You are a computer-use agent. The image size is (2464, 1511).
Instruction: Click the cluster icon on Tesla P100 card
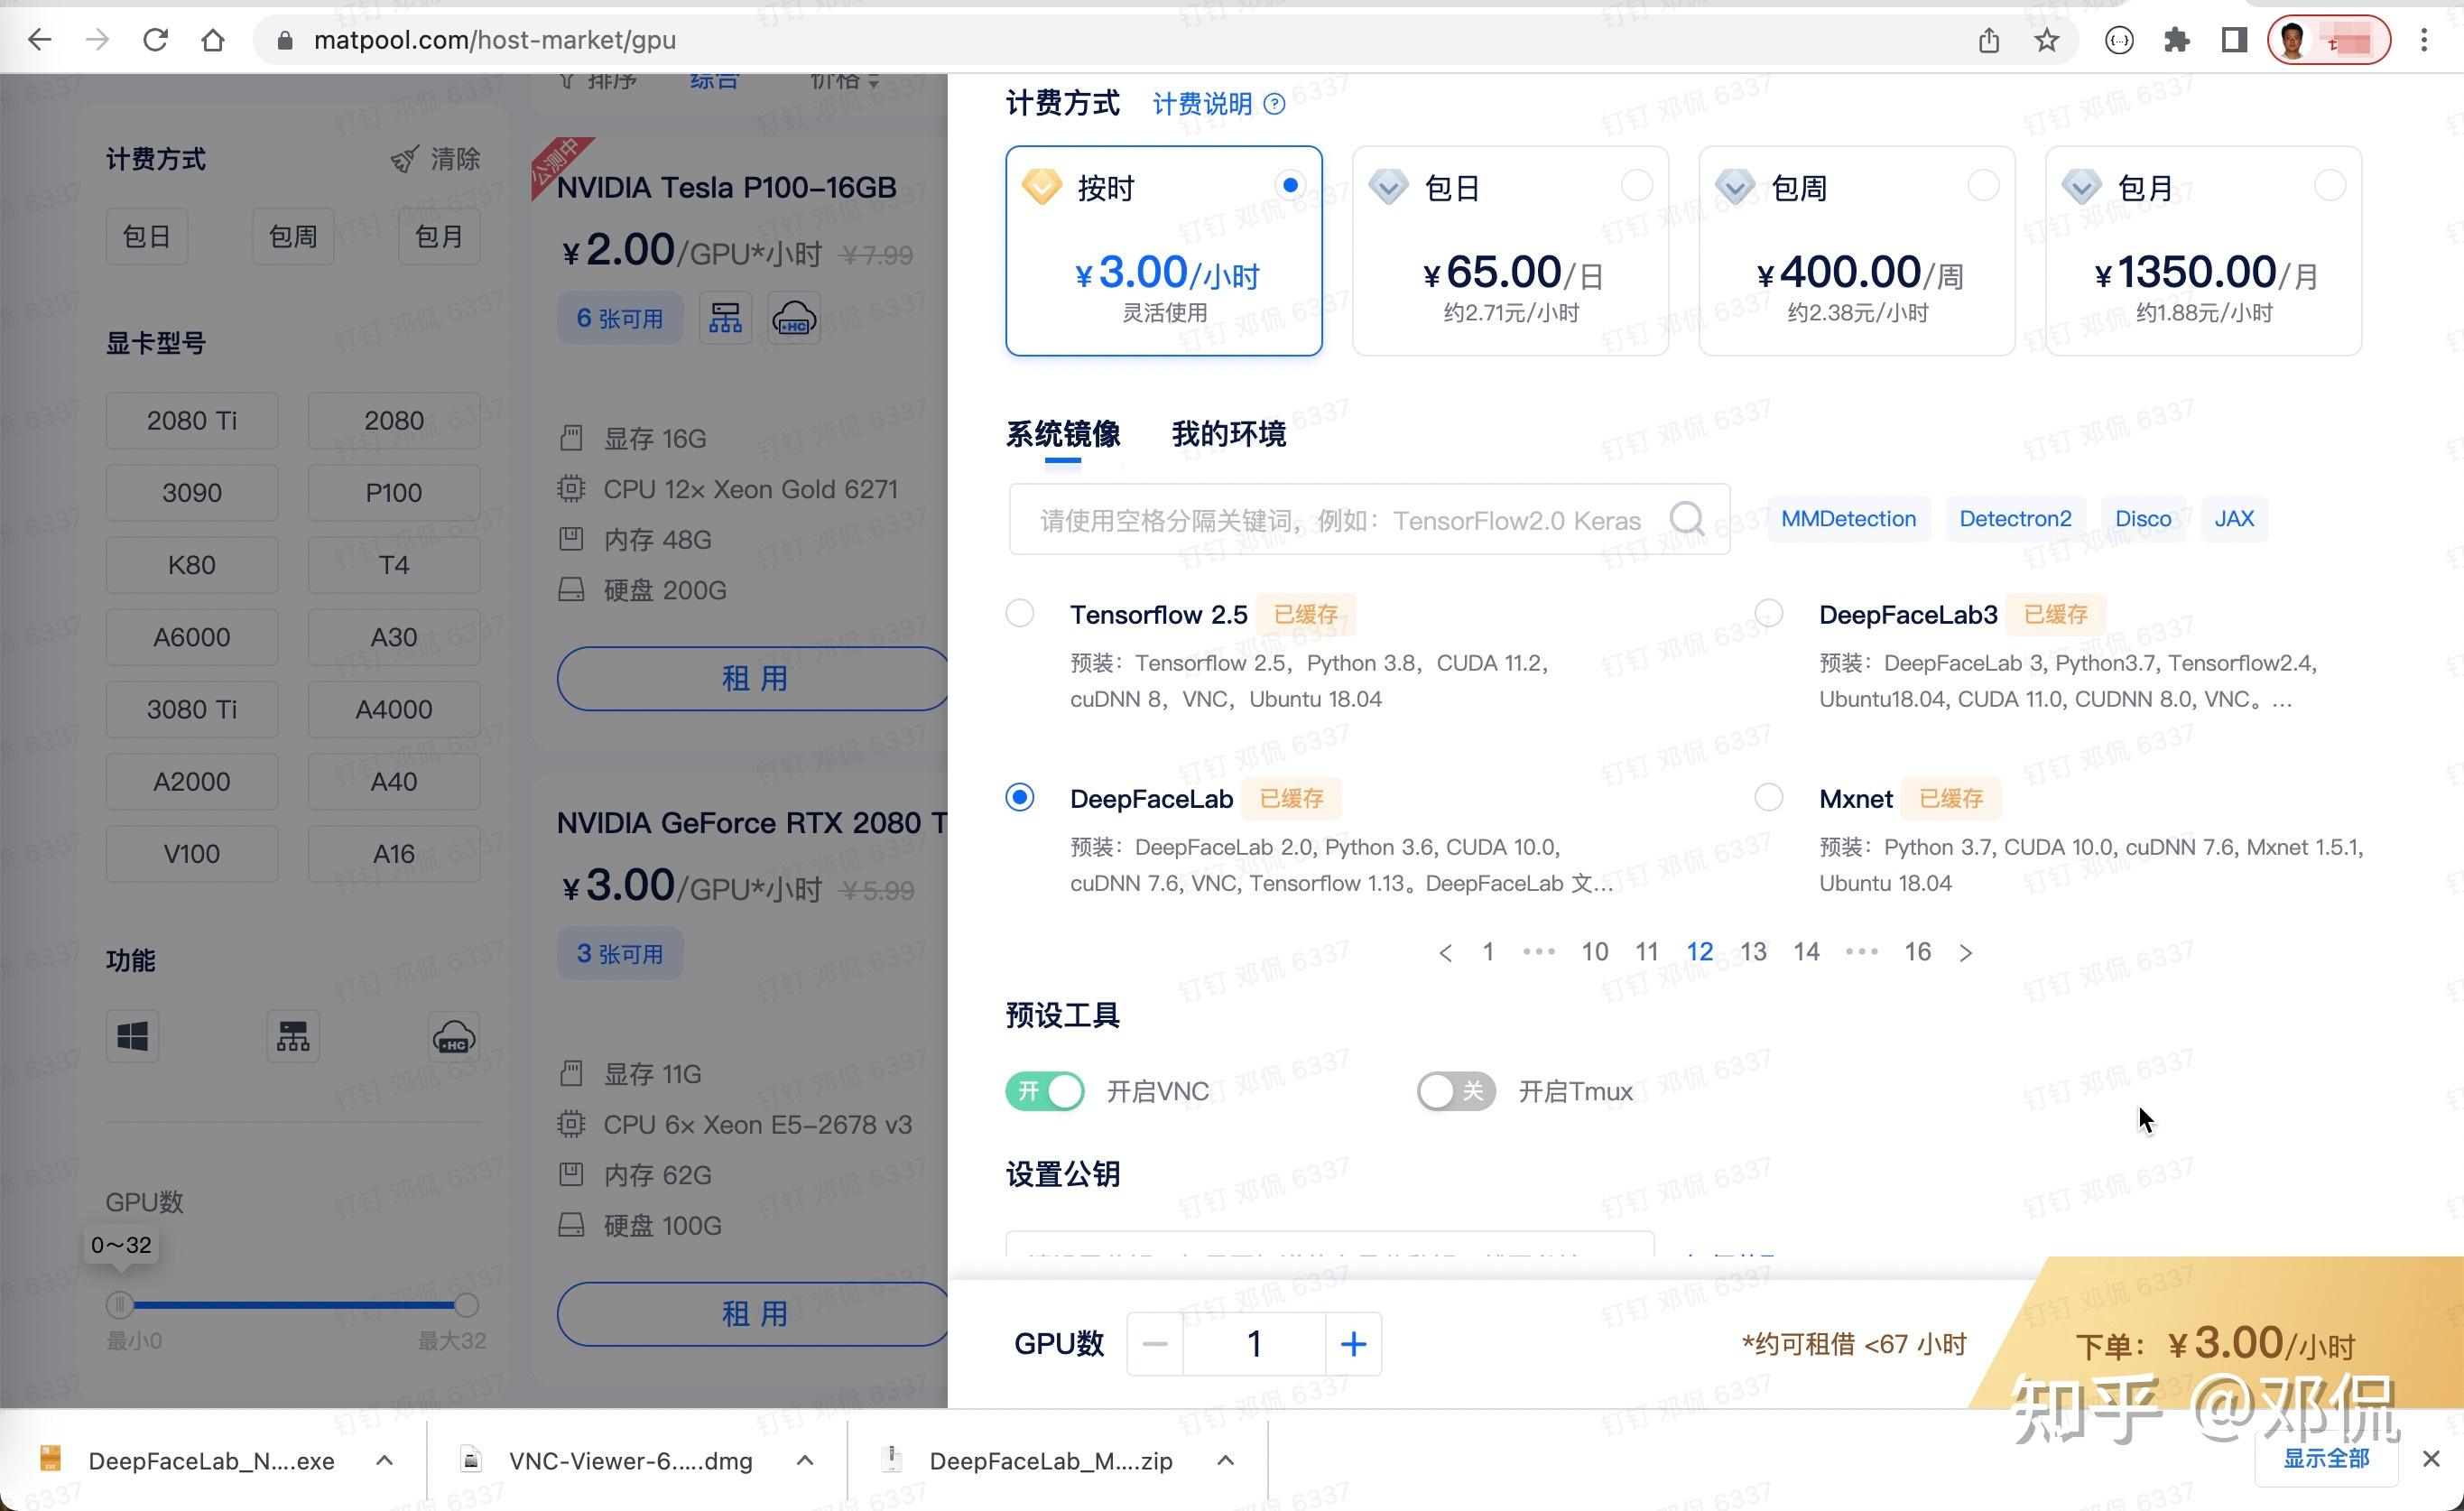point(725,318)
